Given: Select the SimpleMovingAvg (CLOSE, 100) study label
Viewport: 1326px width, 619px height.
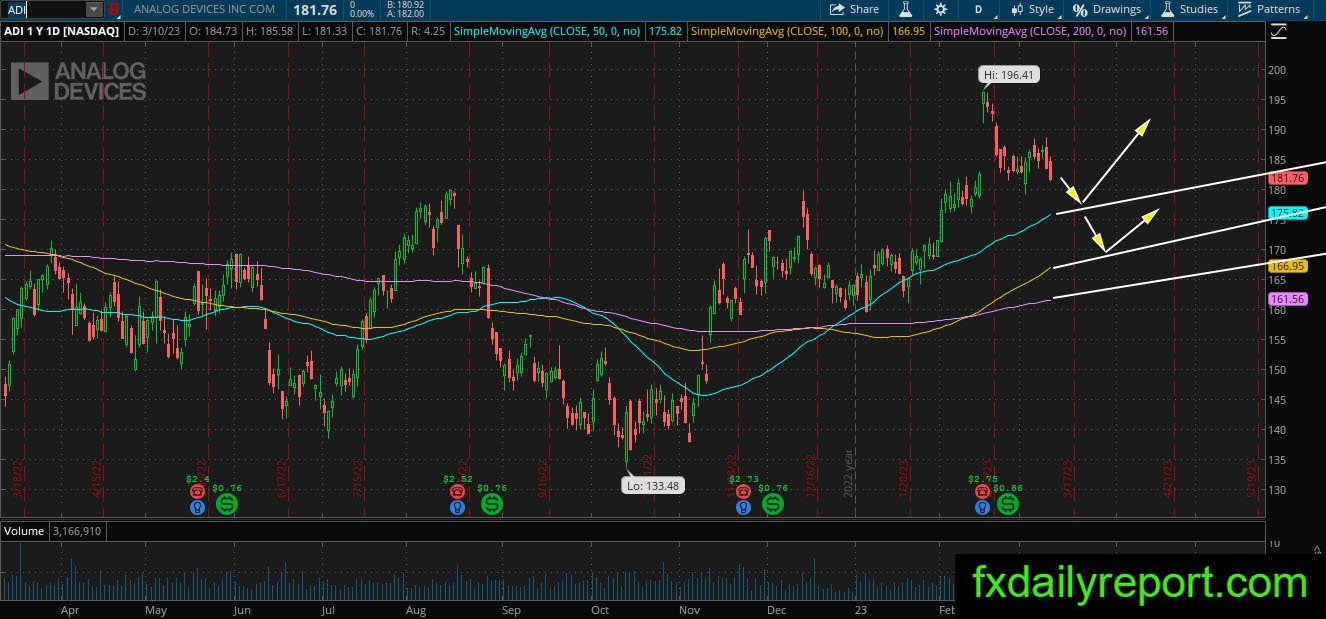Looking at the screenshot, I should coord(788,32).
